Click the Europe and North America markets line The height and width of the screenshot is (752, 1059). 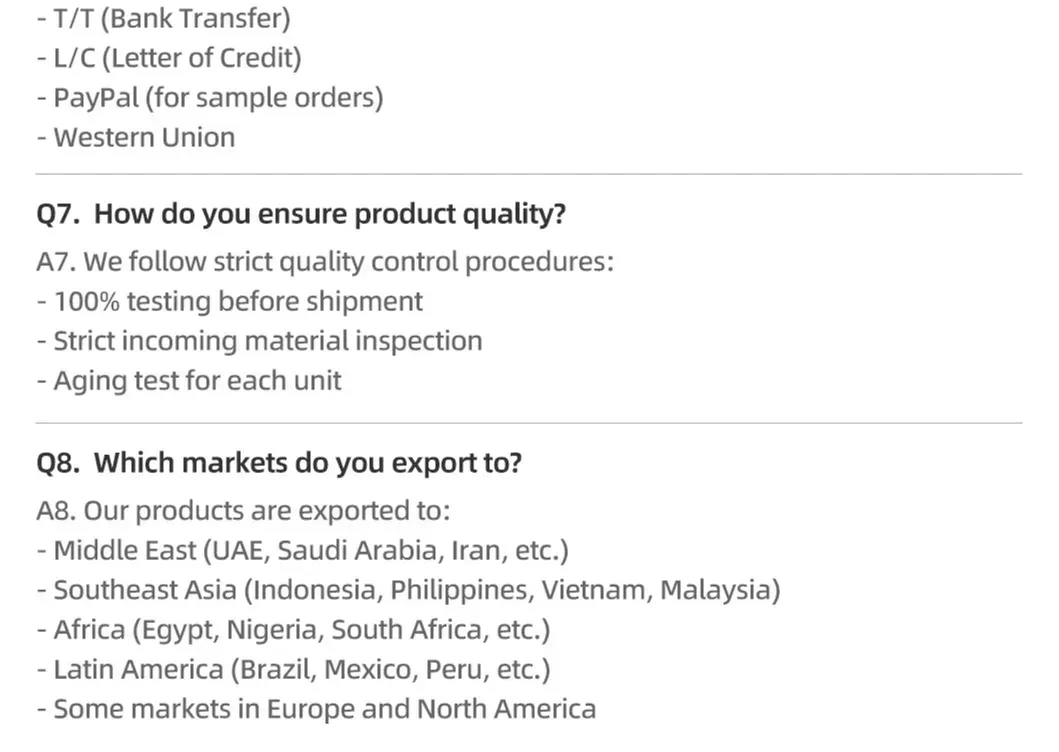tap(316, 710)
